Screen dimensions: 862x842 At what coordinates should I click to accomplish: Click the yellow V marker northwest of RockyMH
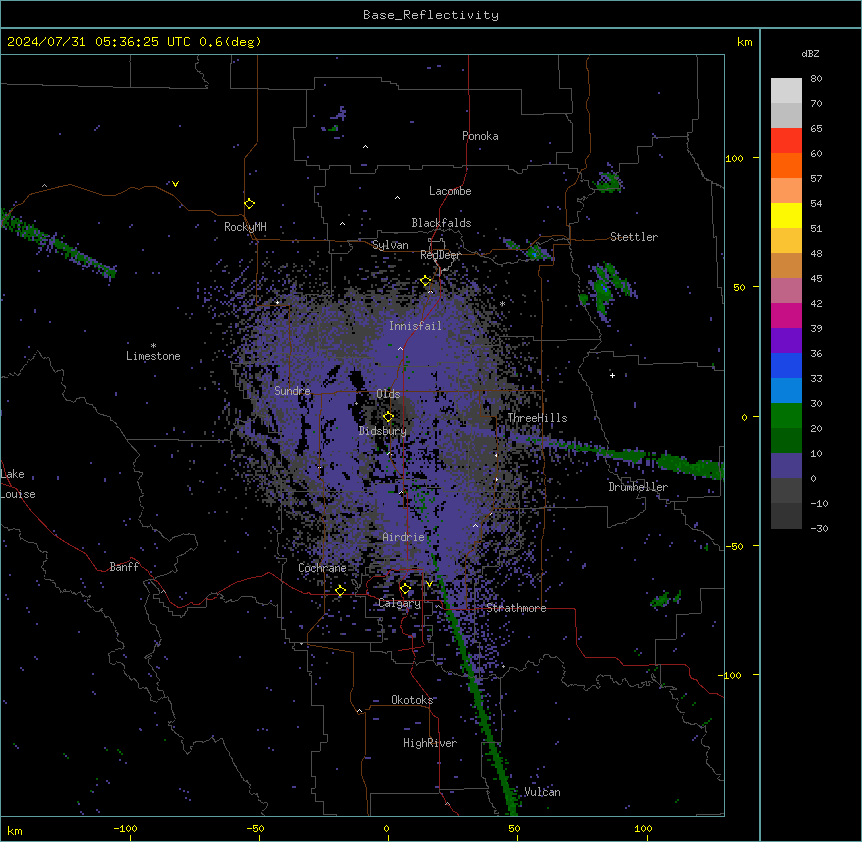pos(175,184)
